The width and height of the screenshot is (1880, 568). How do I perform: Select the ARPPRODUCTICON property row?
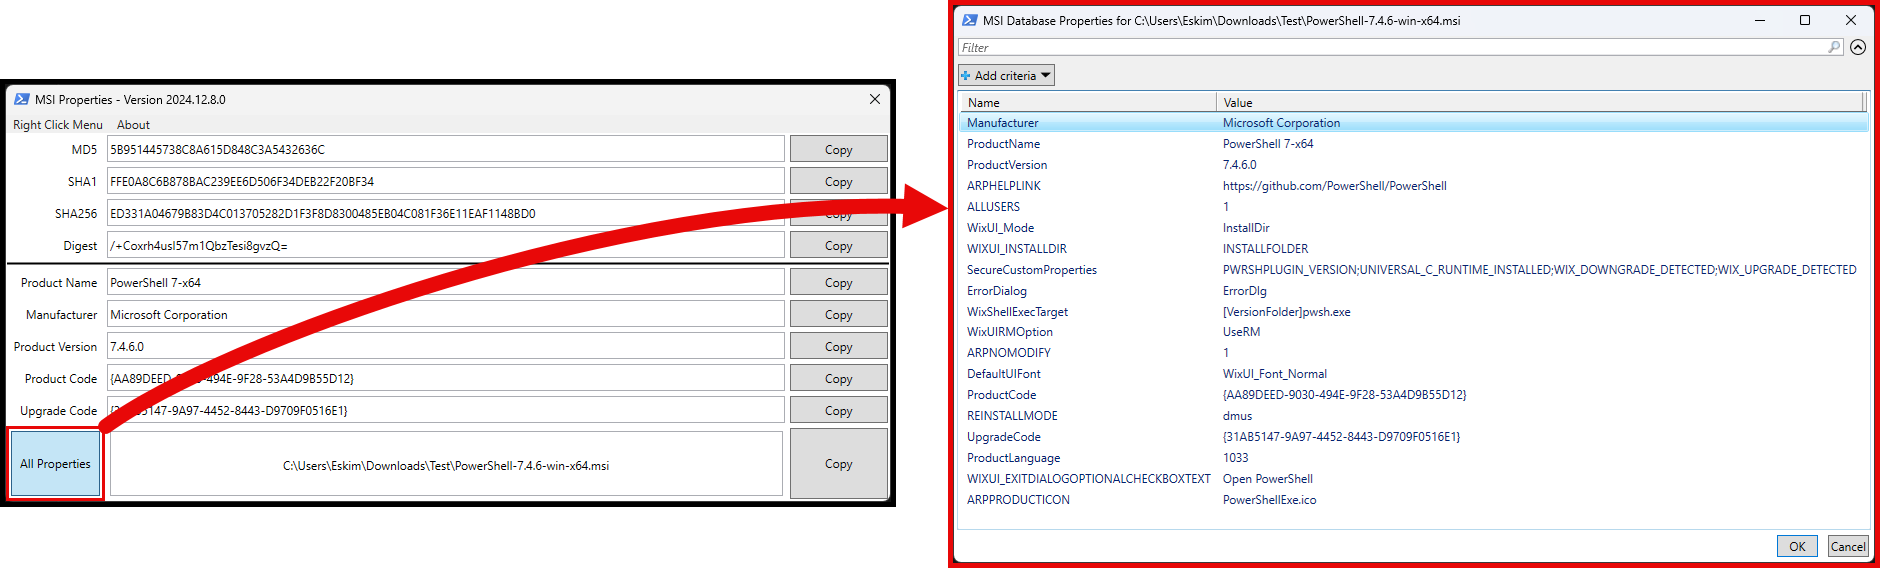[x=1414, y=499]
